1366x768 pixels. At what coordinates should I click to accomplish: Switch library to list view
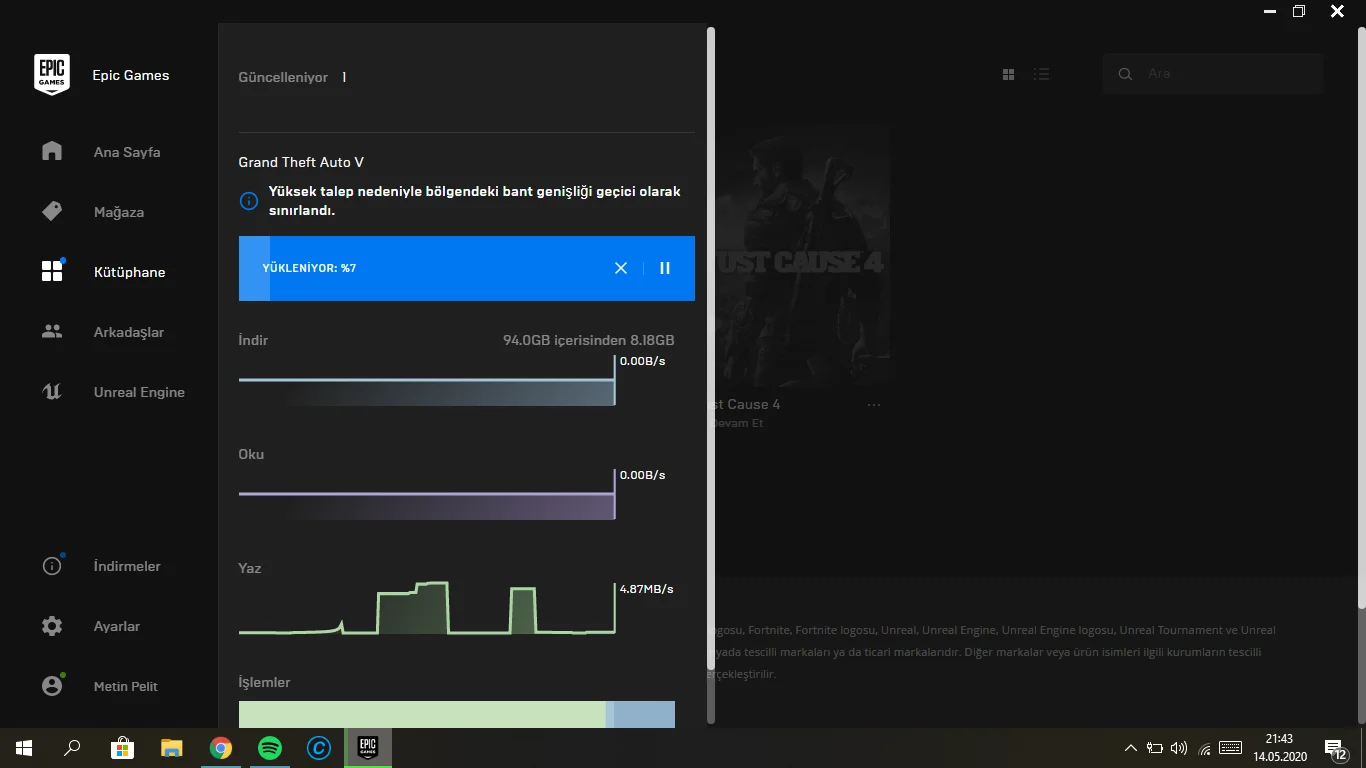coord(1042,74)
